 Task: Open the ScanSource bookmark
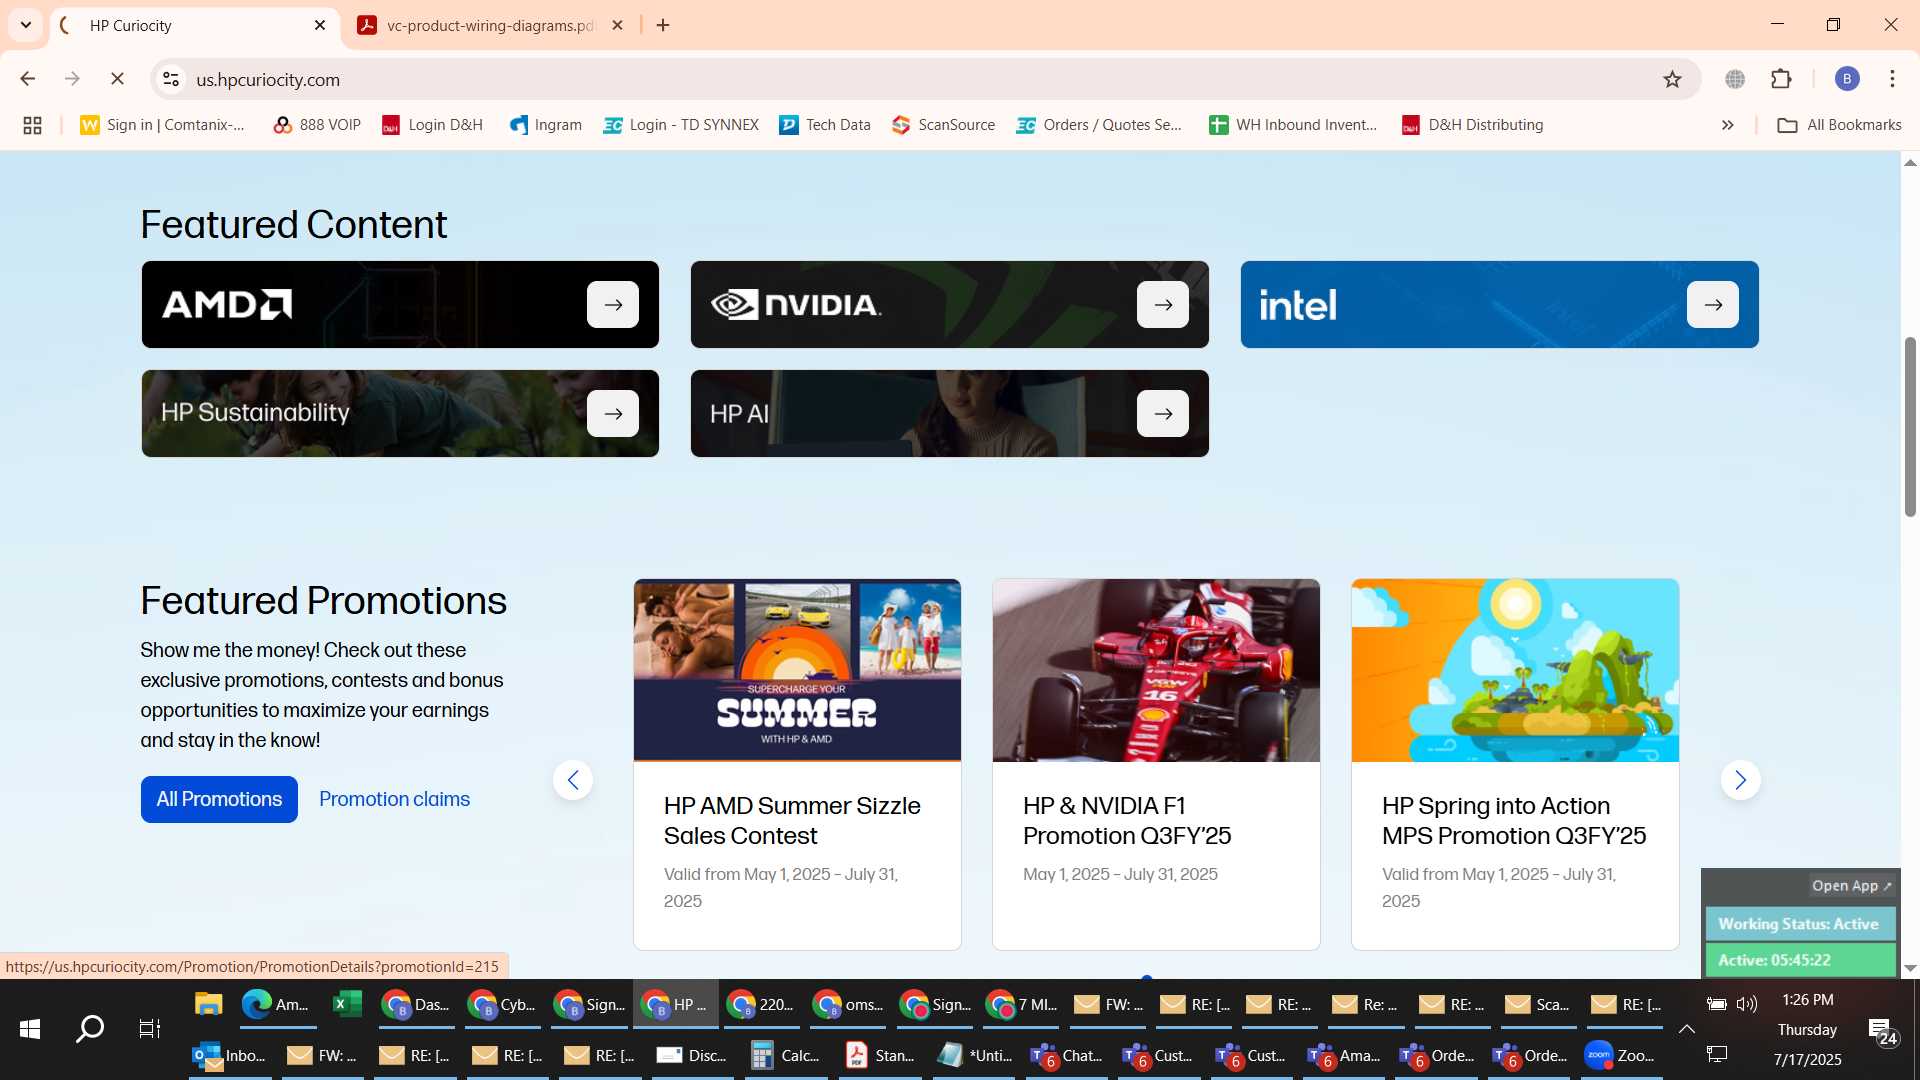click(944, 125)
